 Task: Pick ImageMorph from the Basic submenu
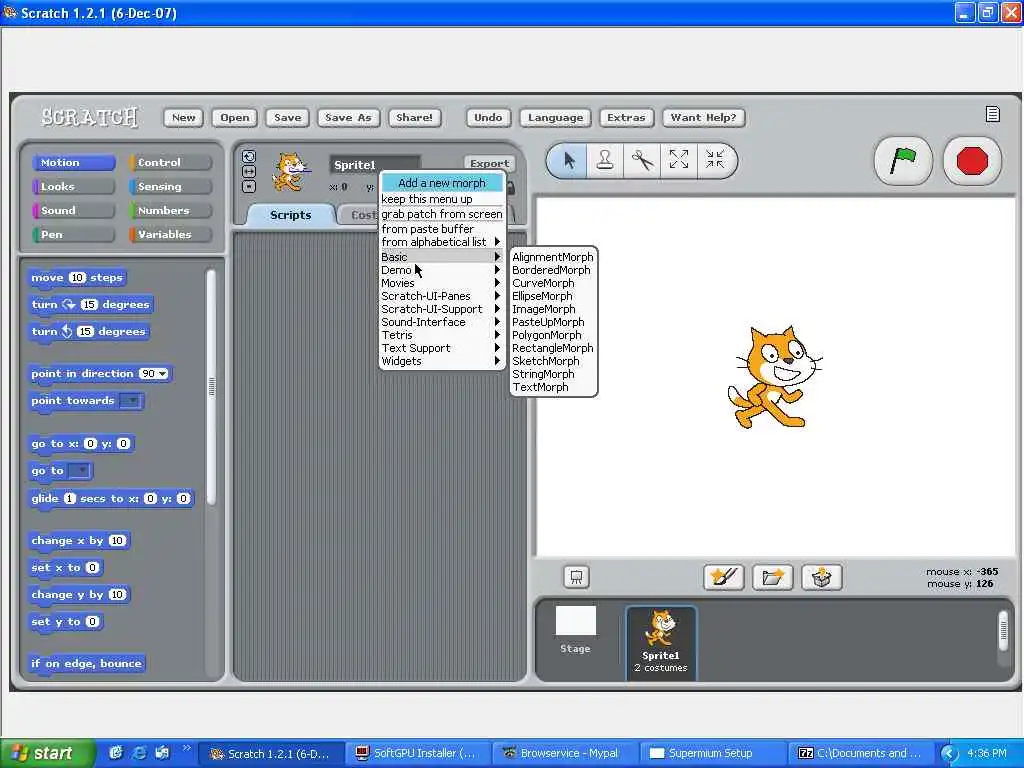point(552,309)
